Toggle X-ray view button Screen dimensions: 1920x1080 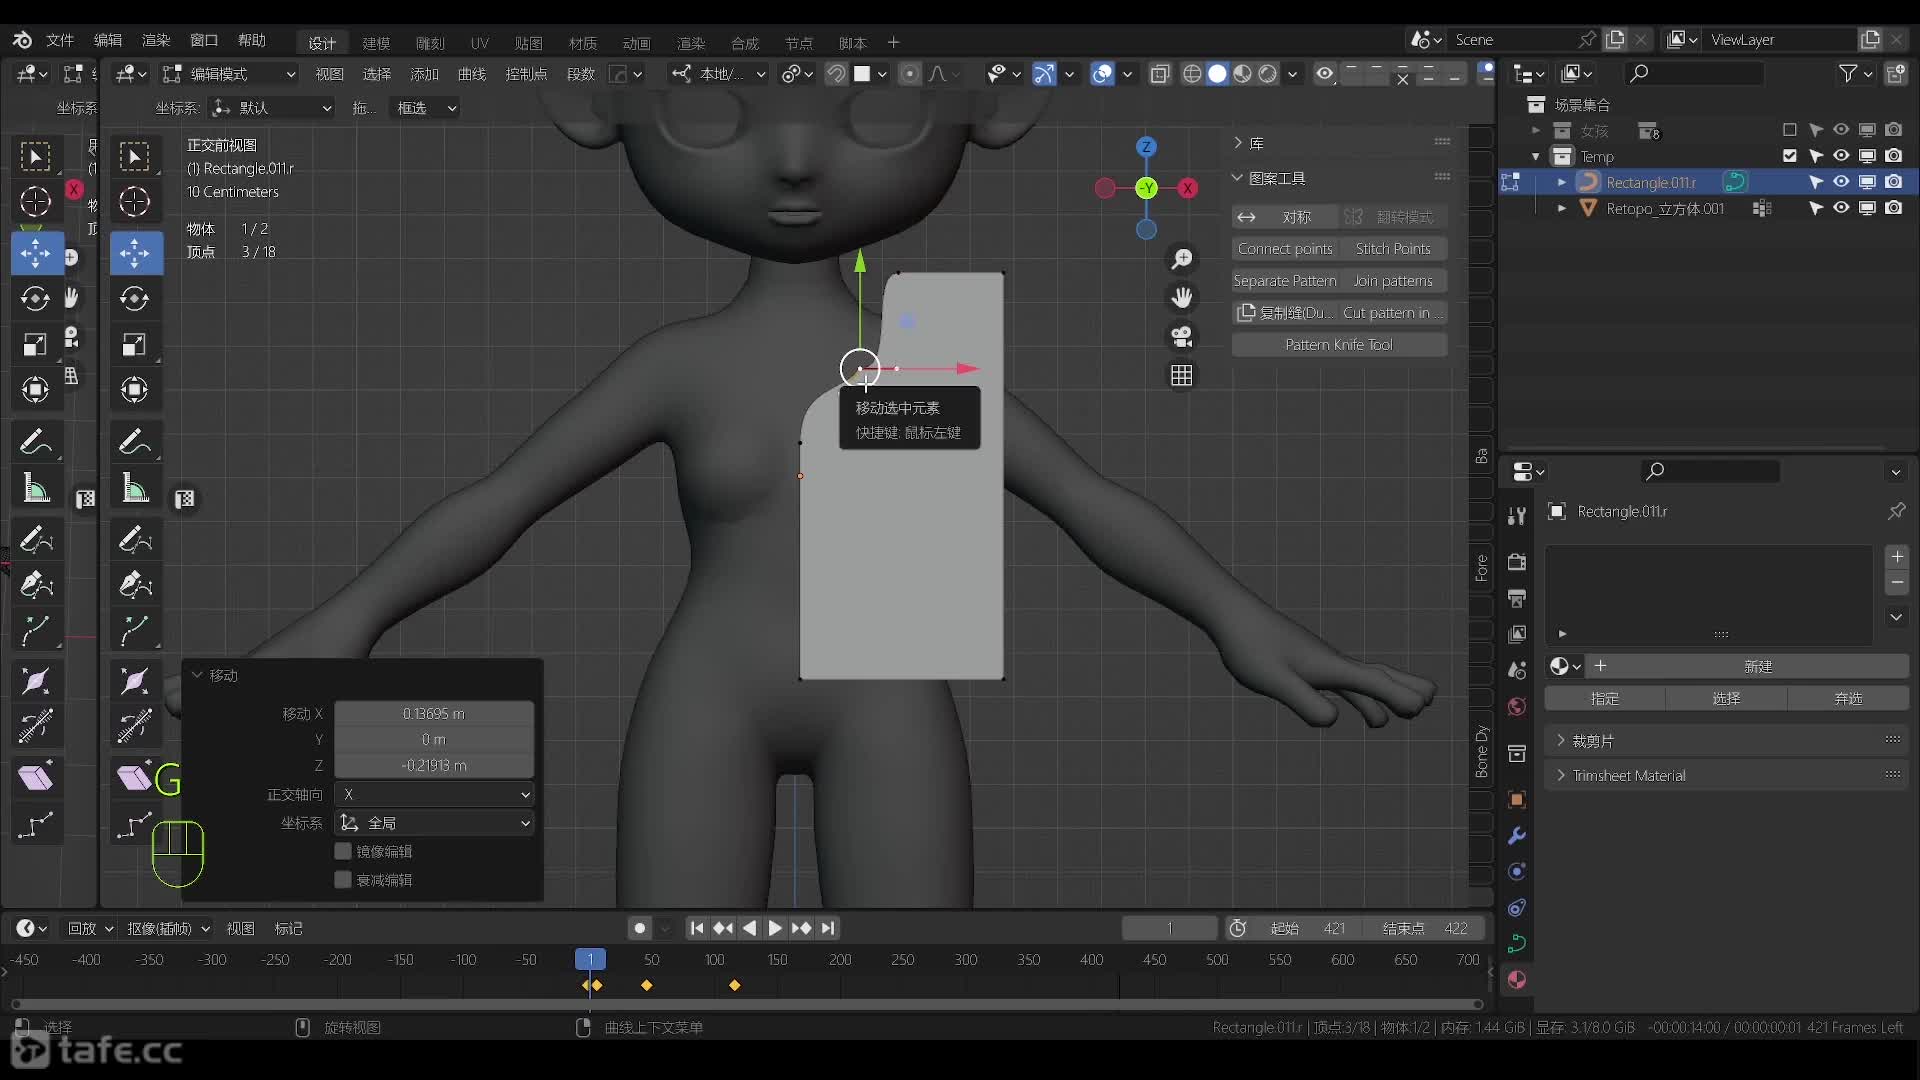click(1160, 74)
